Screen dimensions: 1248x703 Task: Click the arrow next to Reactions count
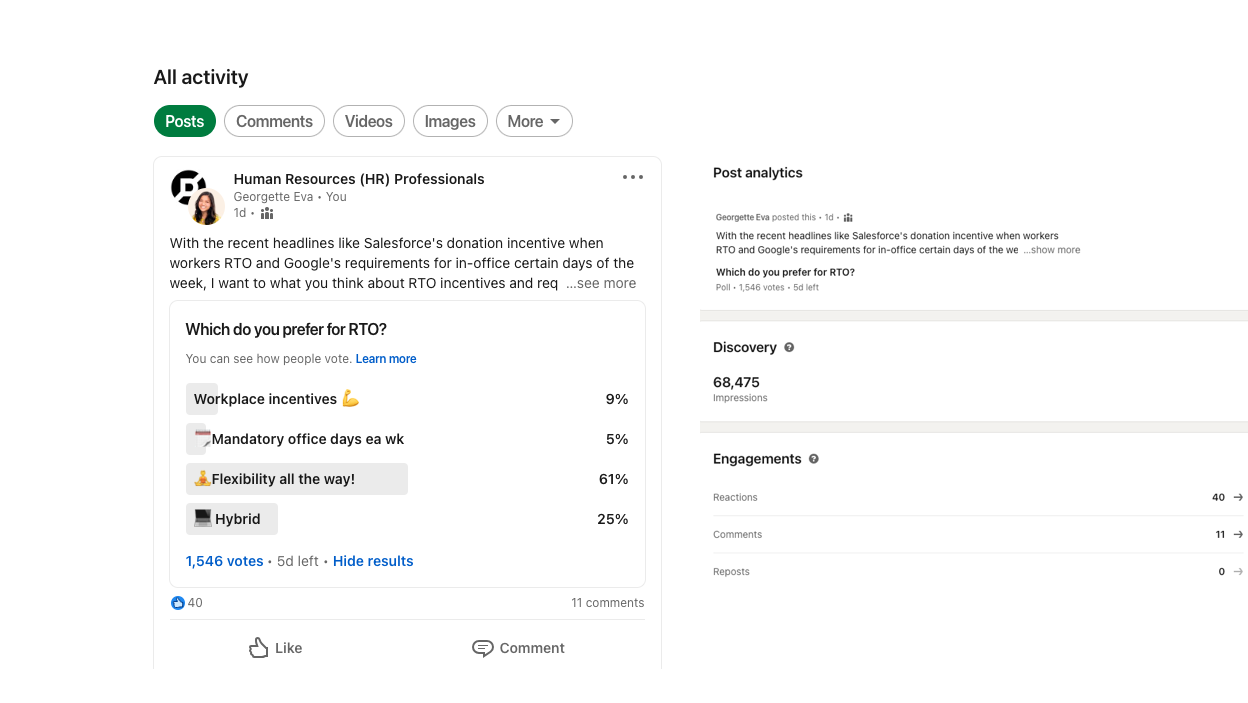pos(1238,497)
